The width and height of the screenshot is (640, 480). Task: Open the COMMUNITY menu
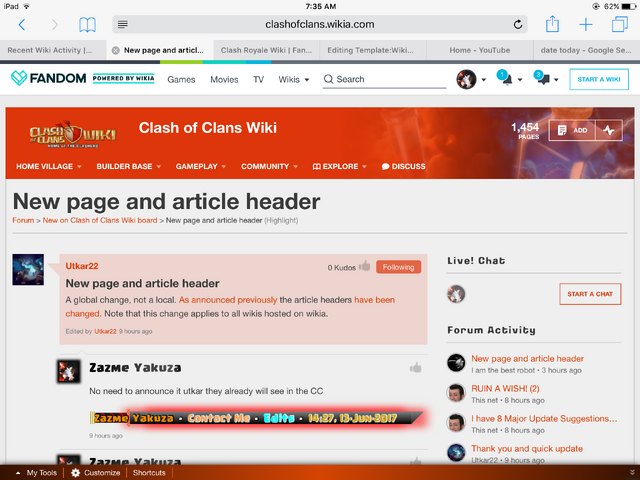click(269, 167)
